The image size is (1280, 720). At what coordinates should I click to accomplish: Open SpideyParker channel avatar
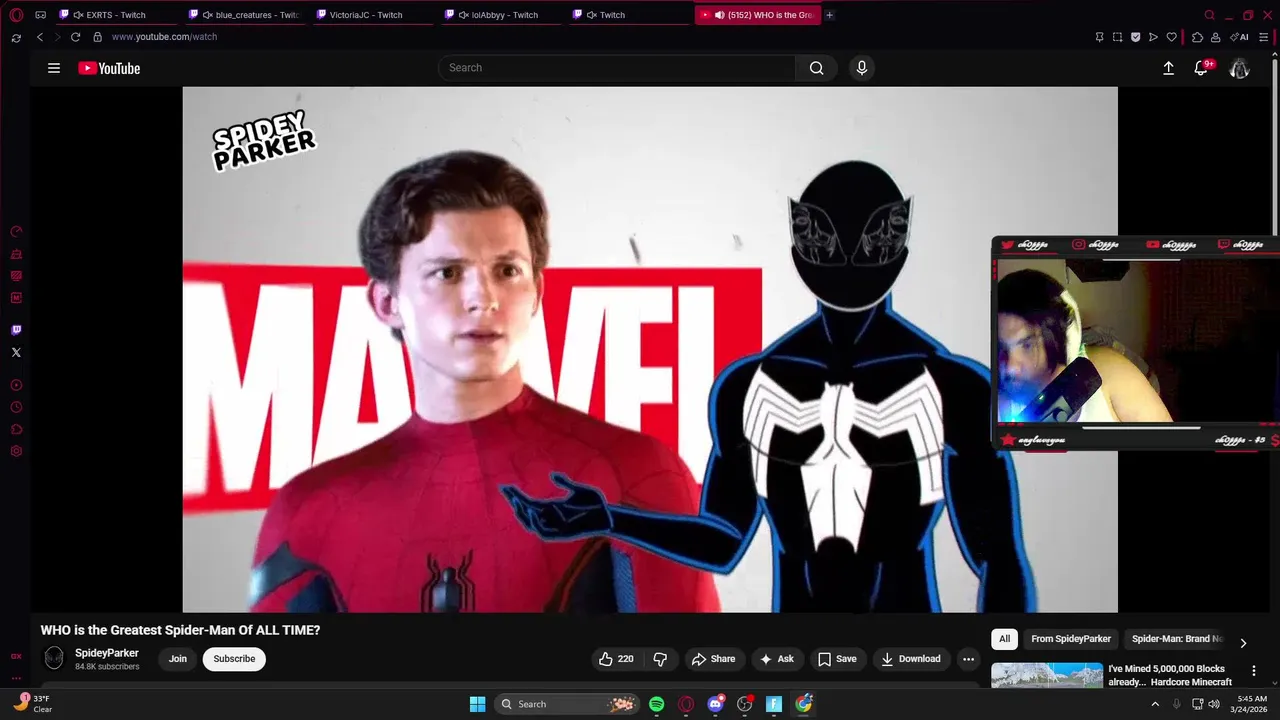point(54,658)
